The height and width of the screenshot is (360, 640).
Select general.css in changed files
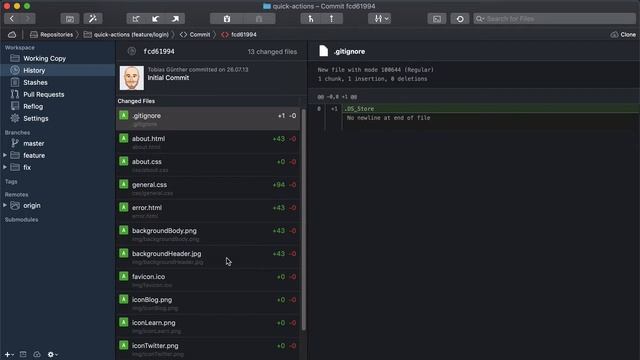[x=209, y=188]
